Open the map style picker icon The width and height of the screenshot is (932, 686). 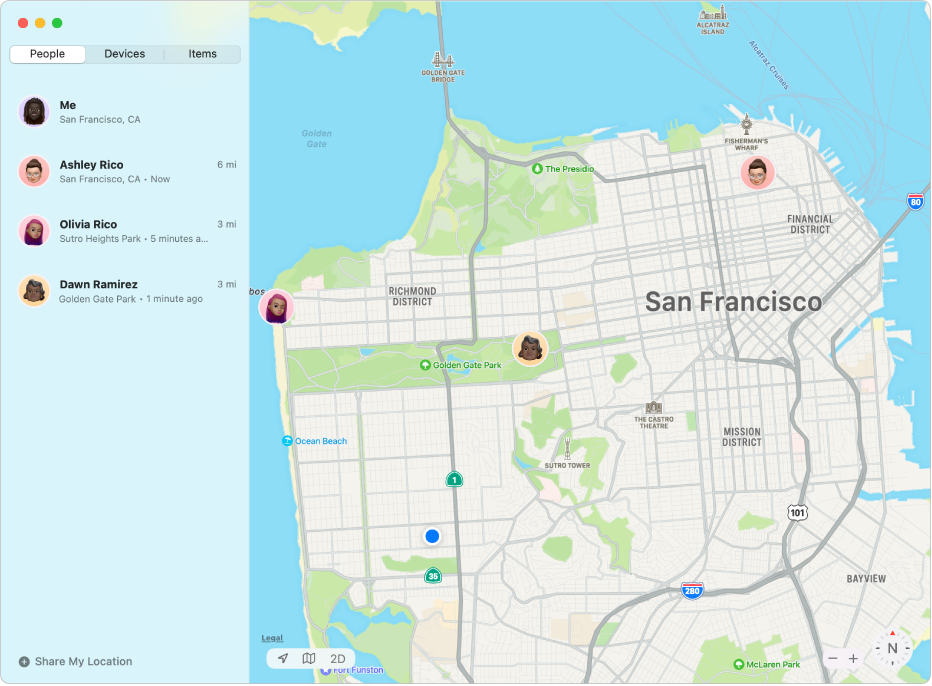click(x=310, y=658)
